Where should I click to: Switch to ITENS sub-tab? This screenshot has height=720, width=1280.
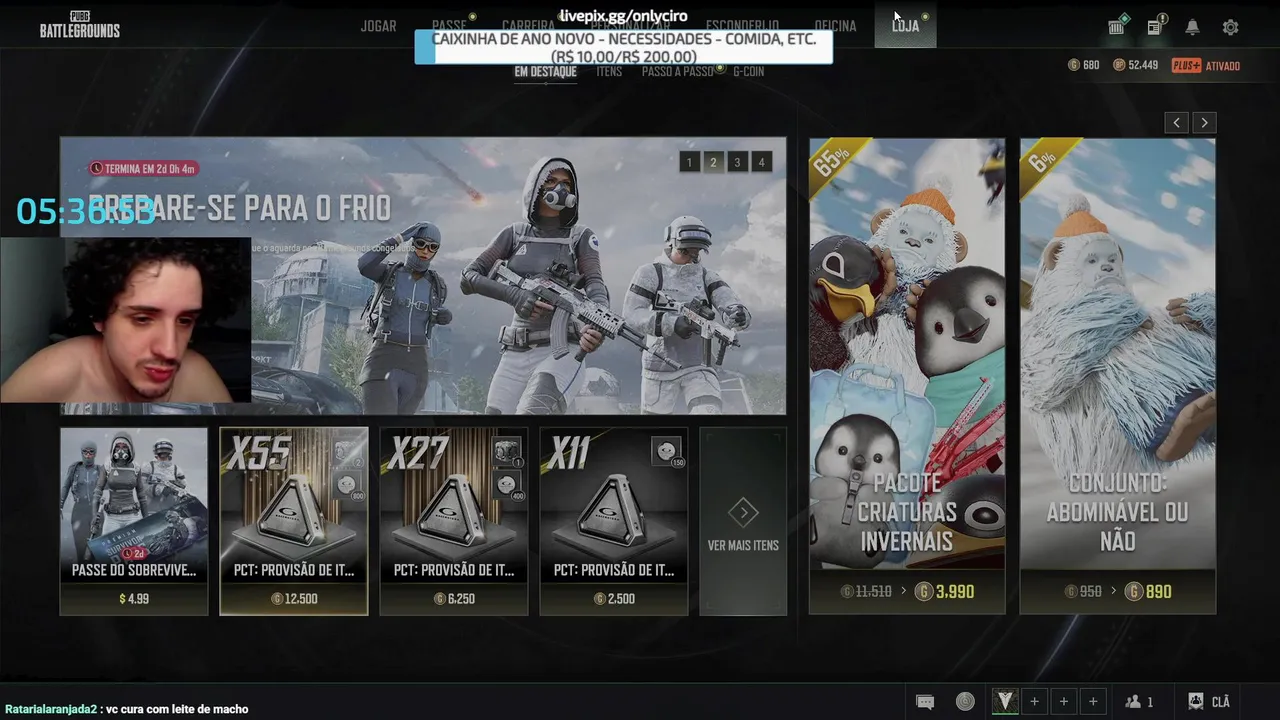point(609,72)
